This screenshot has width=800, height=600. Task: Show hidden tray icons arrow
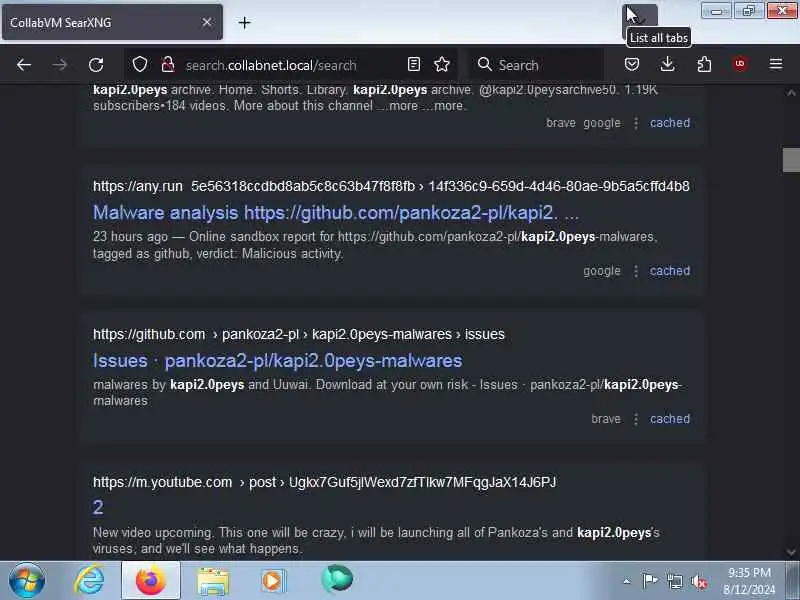627,581
